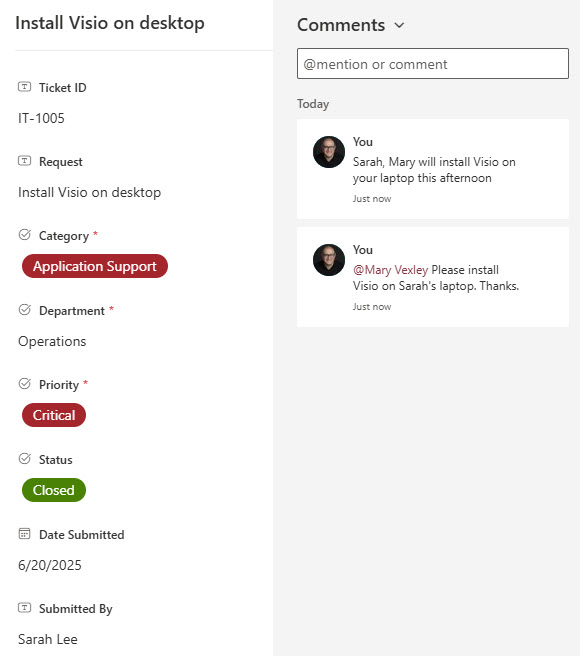Viewport: 580px width, 656px height.
Task: Click the Category choice field icon
Action: pos(25,235)
